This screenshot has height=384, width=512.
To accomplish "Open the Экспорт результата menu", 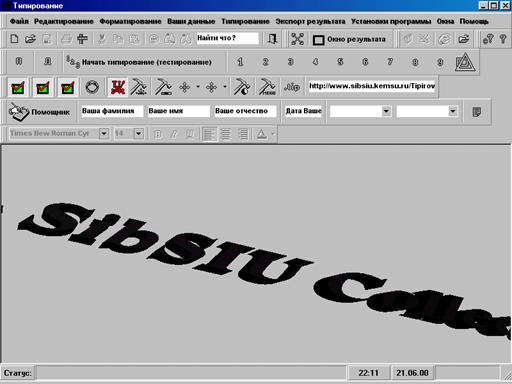I will point(310,21).
